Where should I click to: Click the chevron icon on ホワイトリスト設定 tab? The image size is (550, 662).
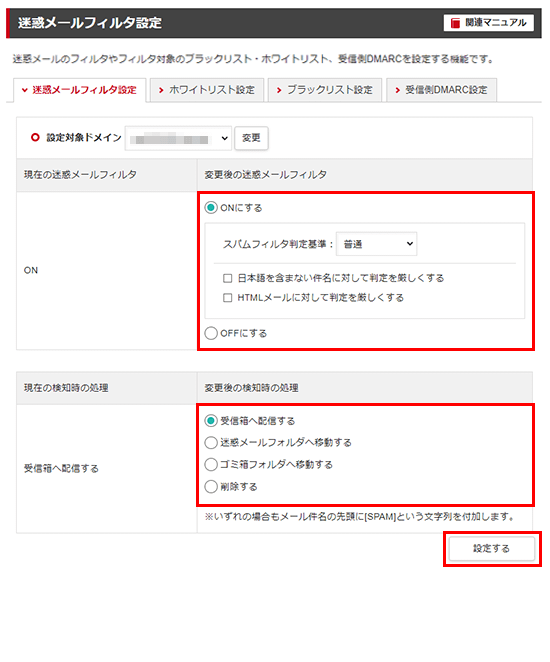(161, 90)
